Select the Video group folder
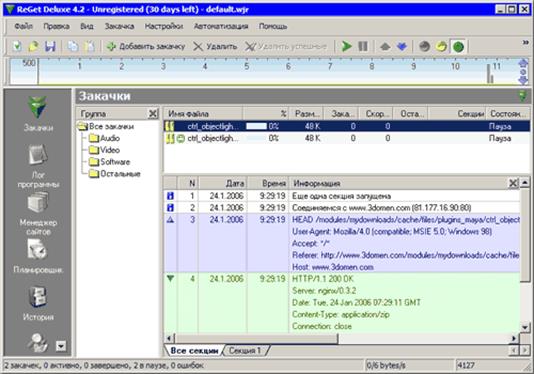Image resolution: width=534 pixels, height=374 pixels. (104, 150)
